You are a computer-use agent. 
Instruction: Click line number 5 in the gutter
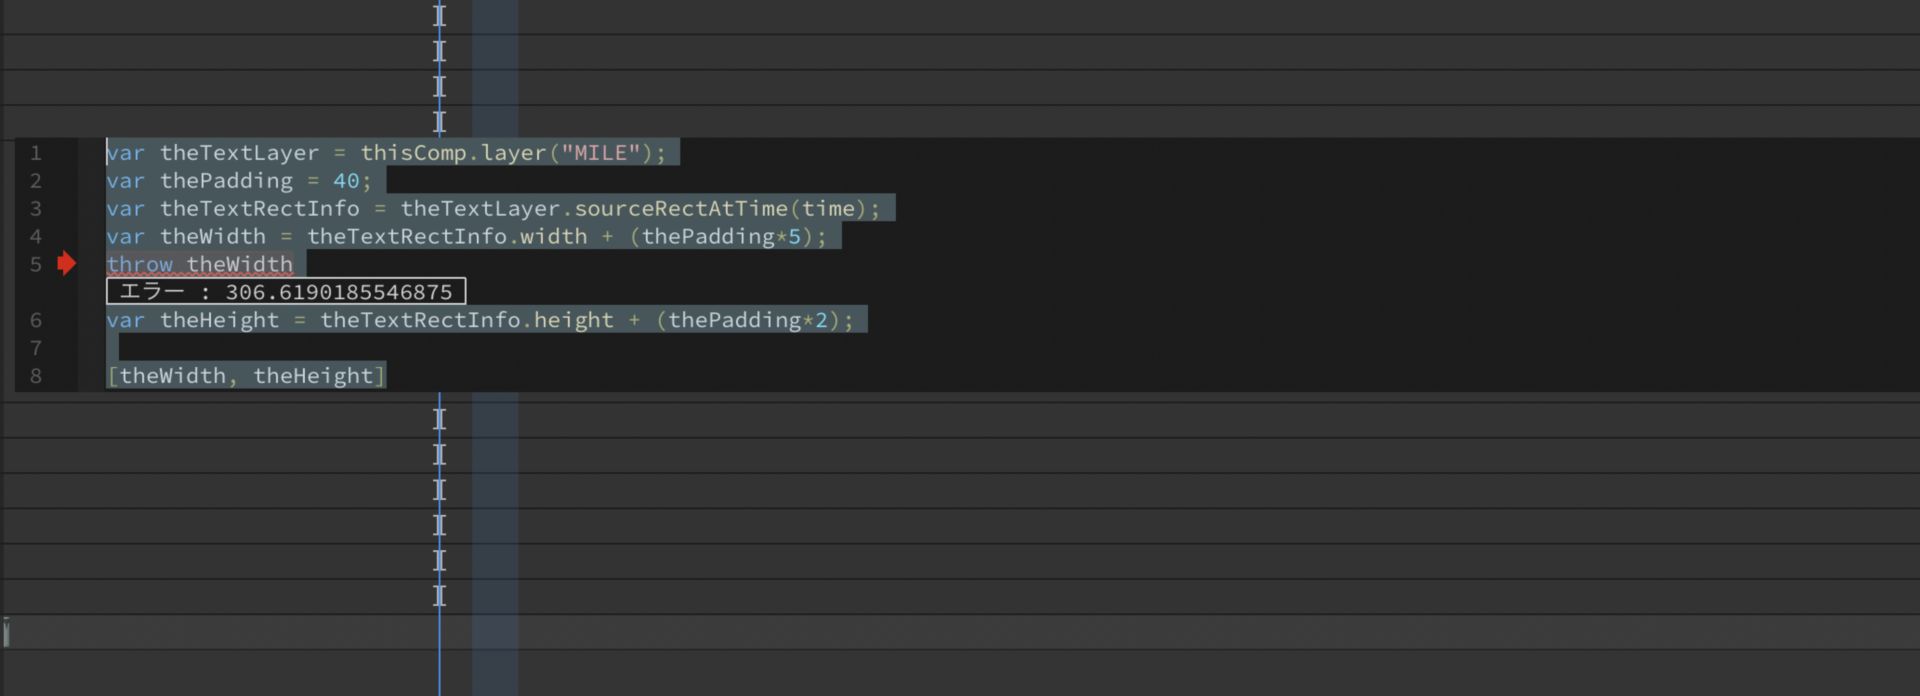[x=36, y=265]
